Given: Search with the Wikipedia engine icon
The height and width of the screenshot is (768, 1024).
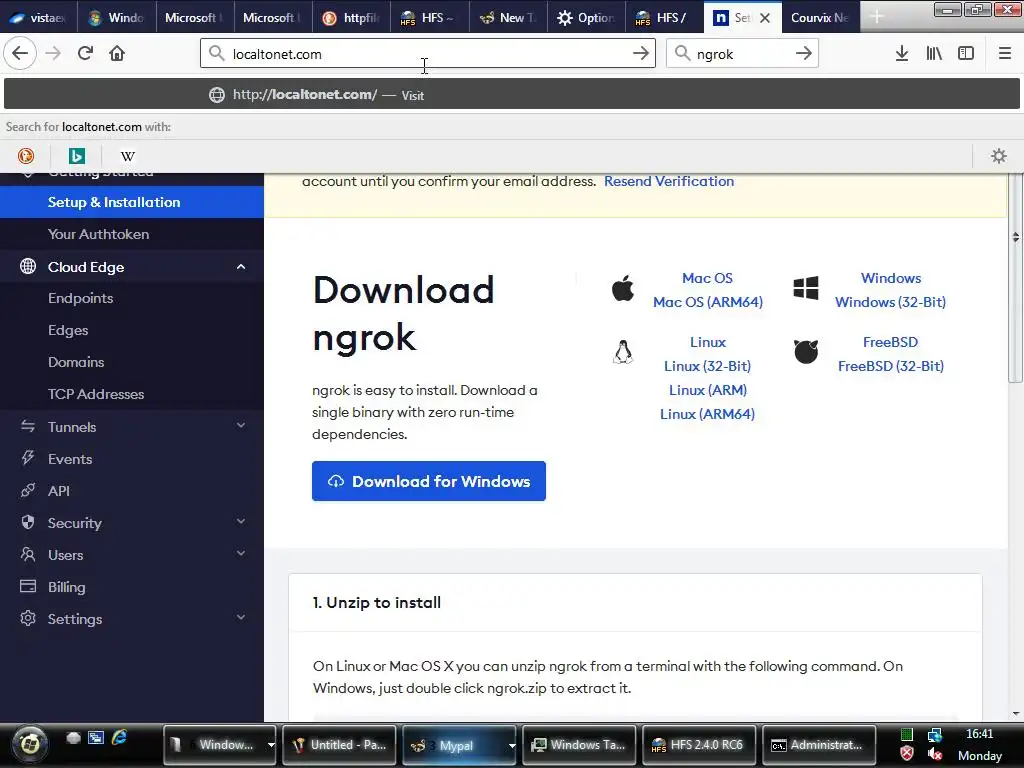Looking at the screenshot, I should click(x=128, y=156).
